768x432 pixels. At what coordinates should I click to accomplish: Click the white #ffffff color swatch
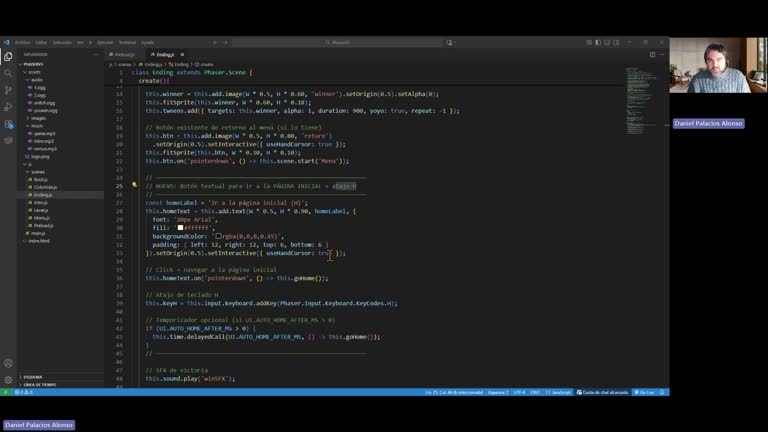point(180,228)
